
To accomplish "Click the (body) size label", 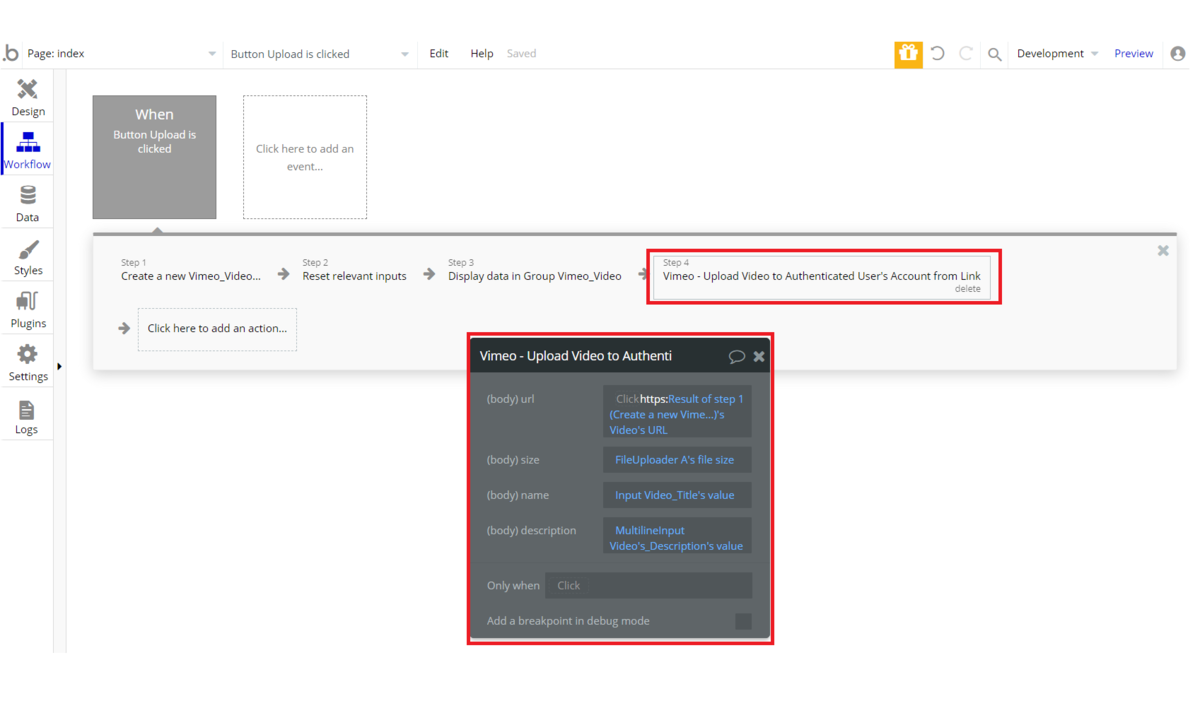I will click(513, 461).
